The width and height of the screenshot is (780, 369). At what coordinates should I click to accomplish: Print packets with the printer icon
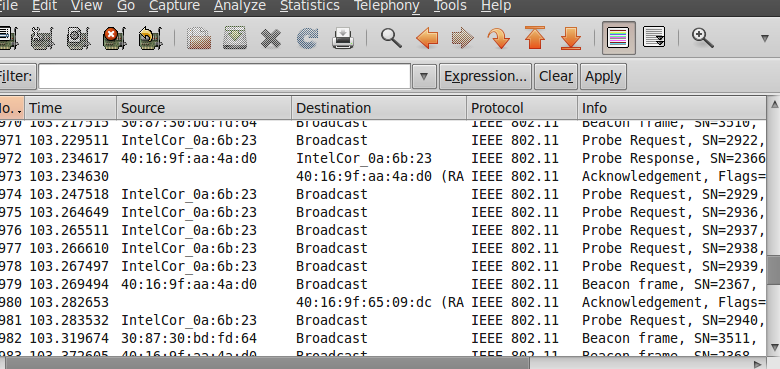click(x=343, y=38)
